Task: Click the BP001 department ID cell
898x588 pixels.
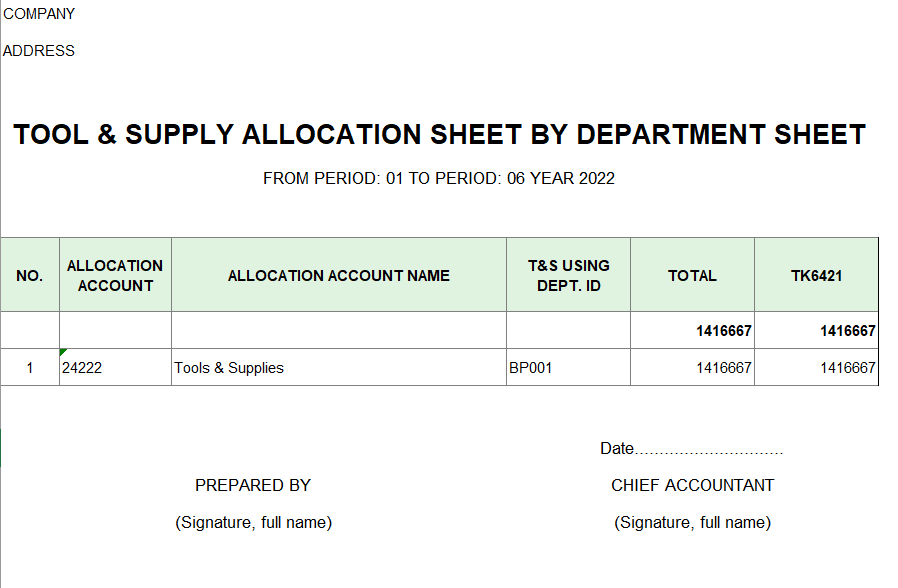Action: click(x=531, y=368)
